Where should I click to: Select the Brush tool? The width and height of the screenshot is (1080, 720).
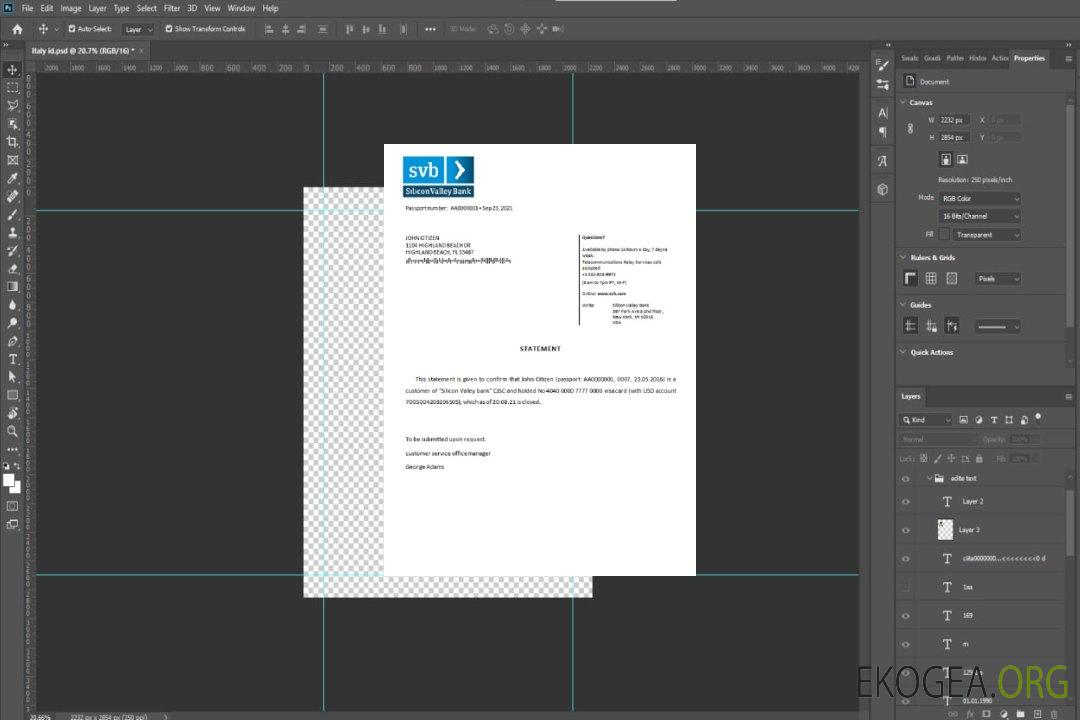[12, 214]
